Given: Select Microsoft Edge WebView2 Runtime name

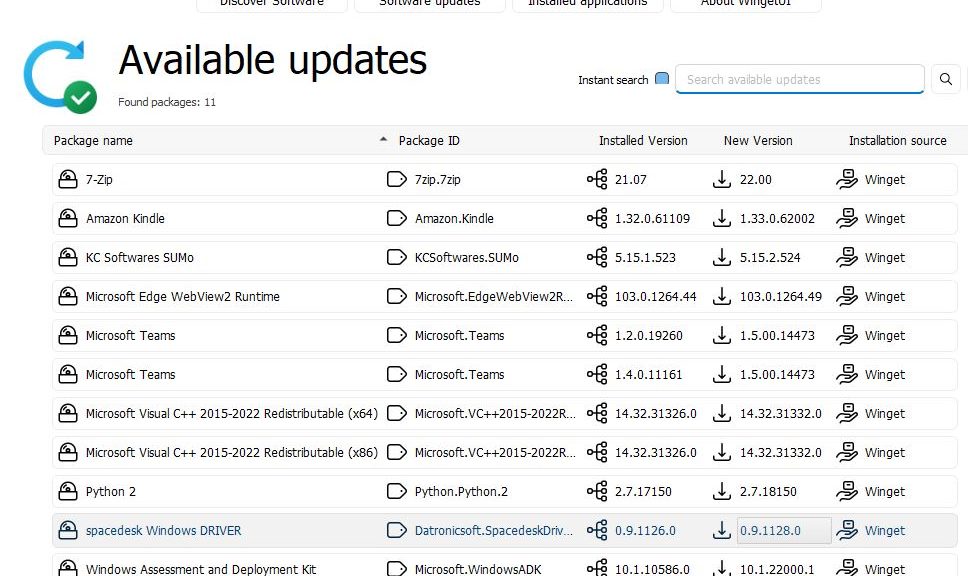Looking at the screenshot, I should pos(183,296).
